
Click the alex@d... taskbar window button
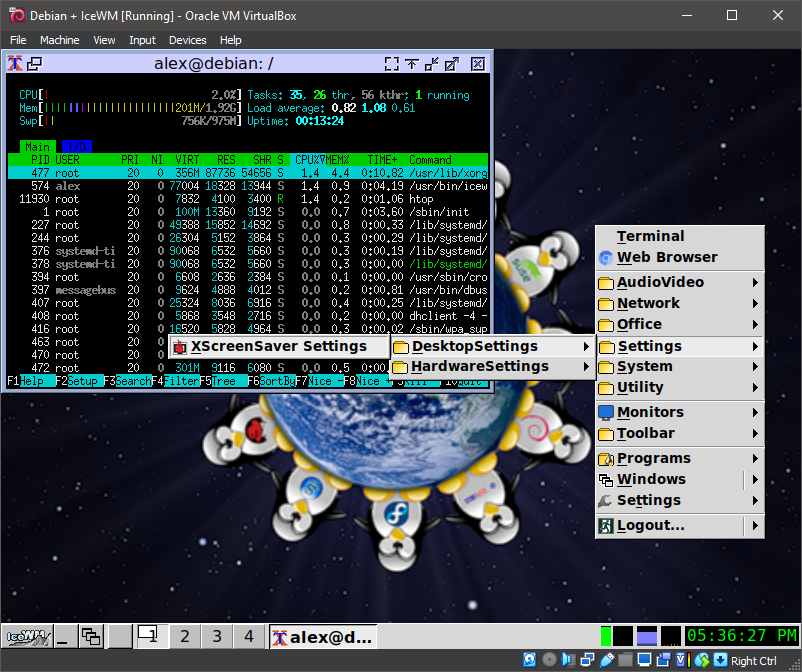322,636
